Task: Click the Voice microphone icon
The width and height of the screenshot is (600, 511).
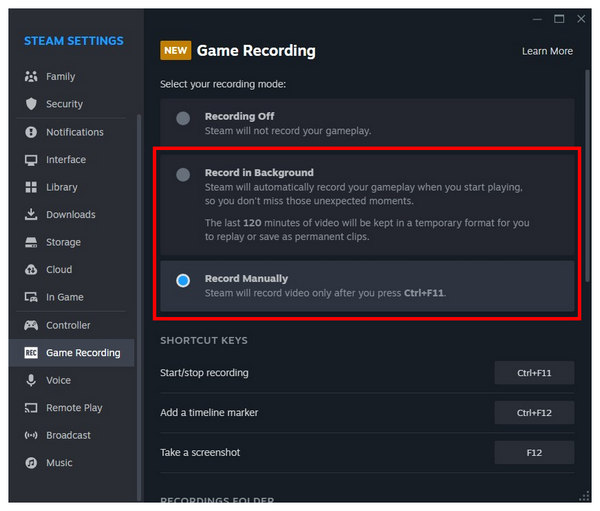Action: tap(31, 380)
